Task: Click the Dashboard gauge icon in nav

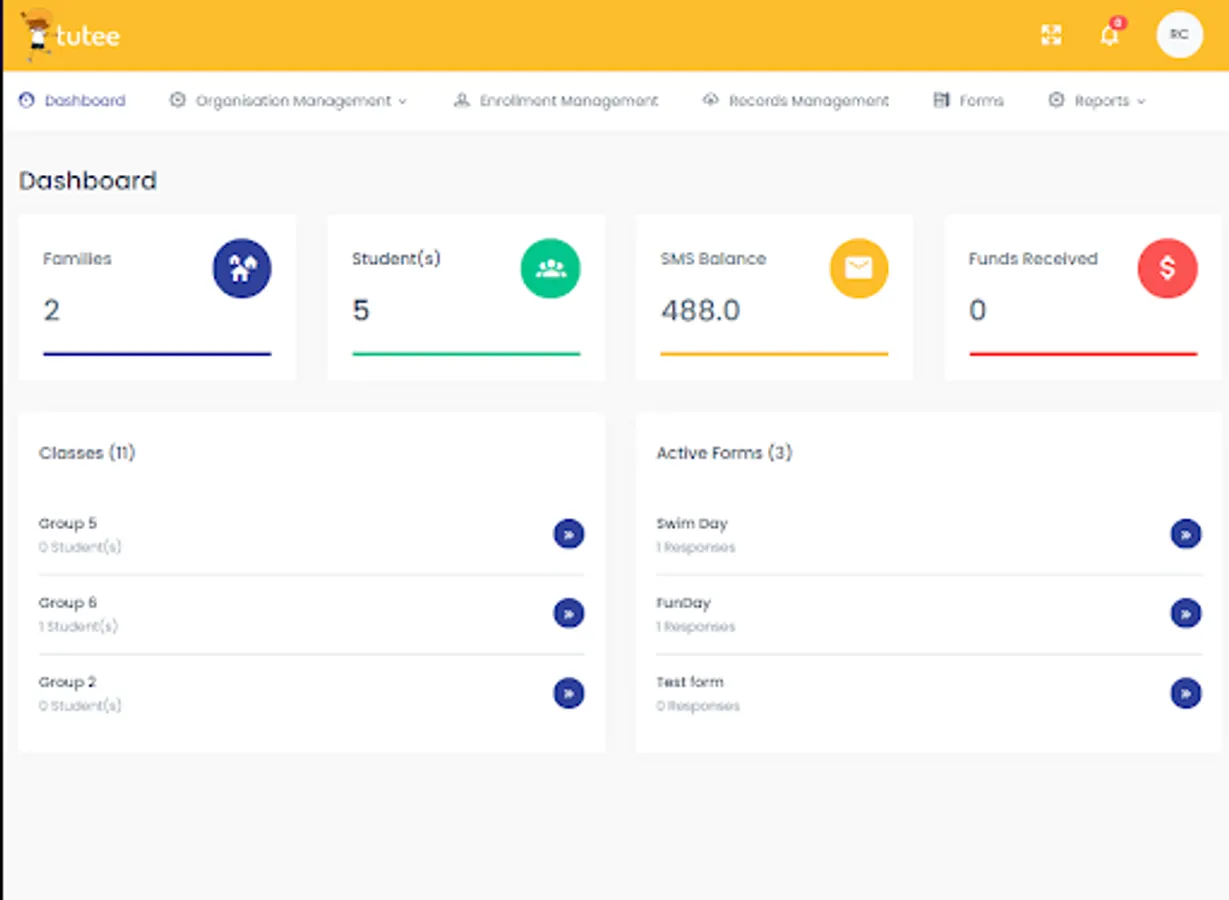Action: 27,100
